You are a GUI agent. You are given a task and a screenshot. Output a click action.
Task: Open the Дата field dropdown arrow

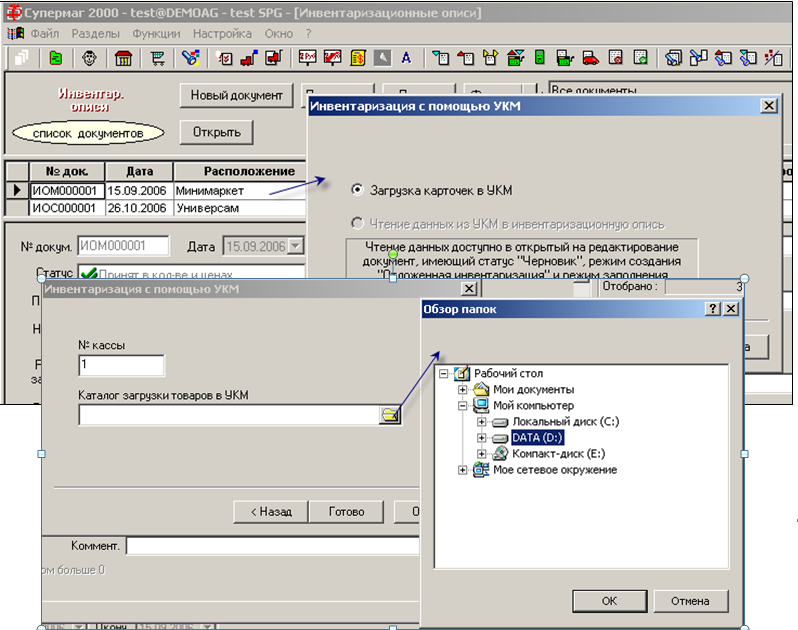(296, 246)
